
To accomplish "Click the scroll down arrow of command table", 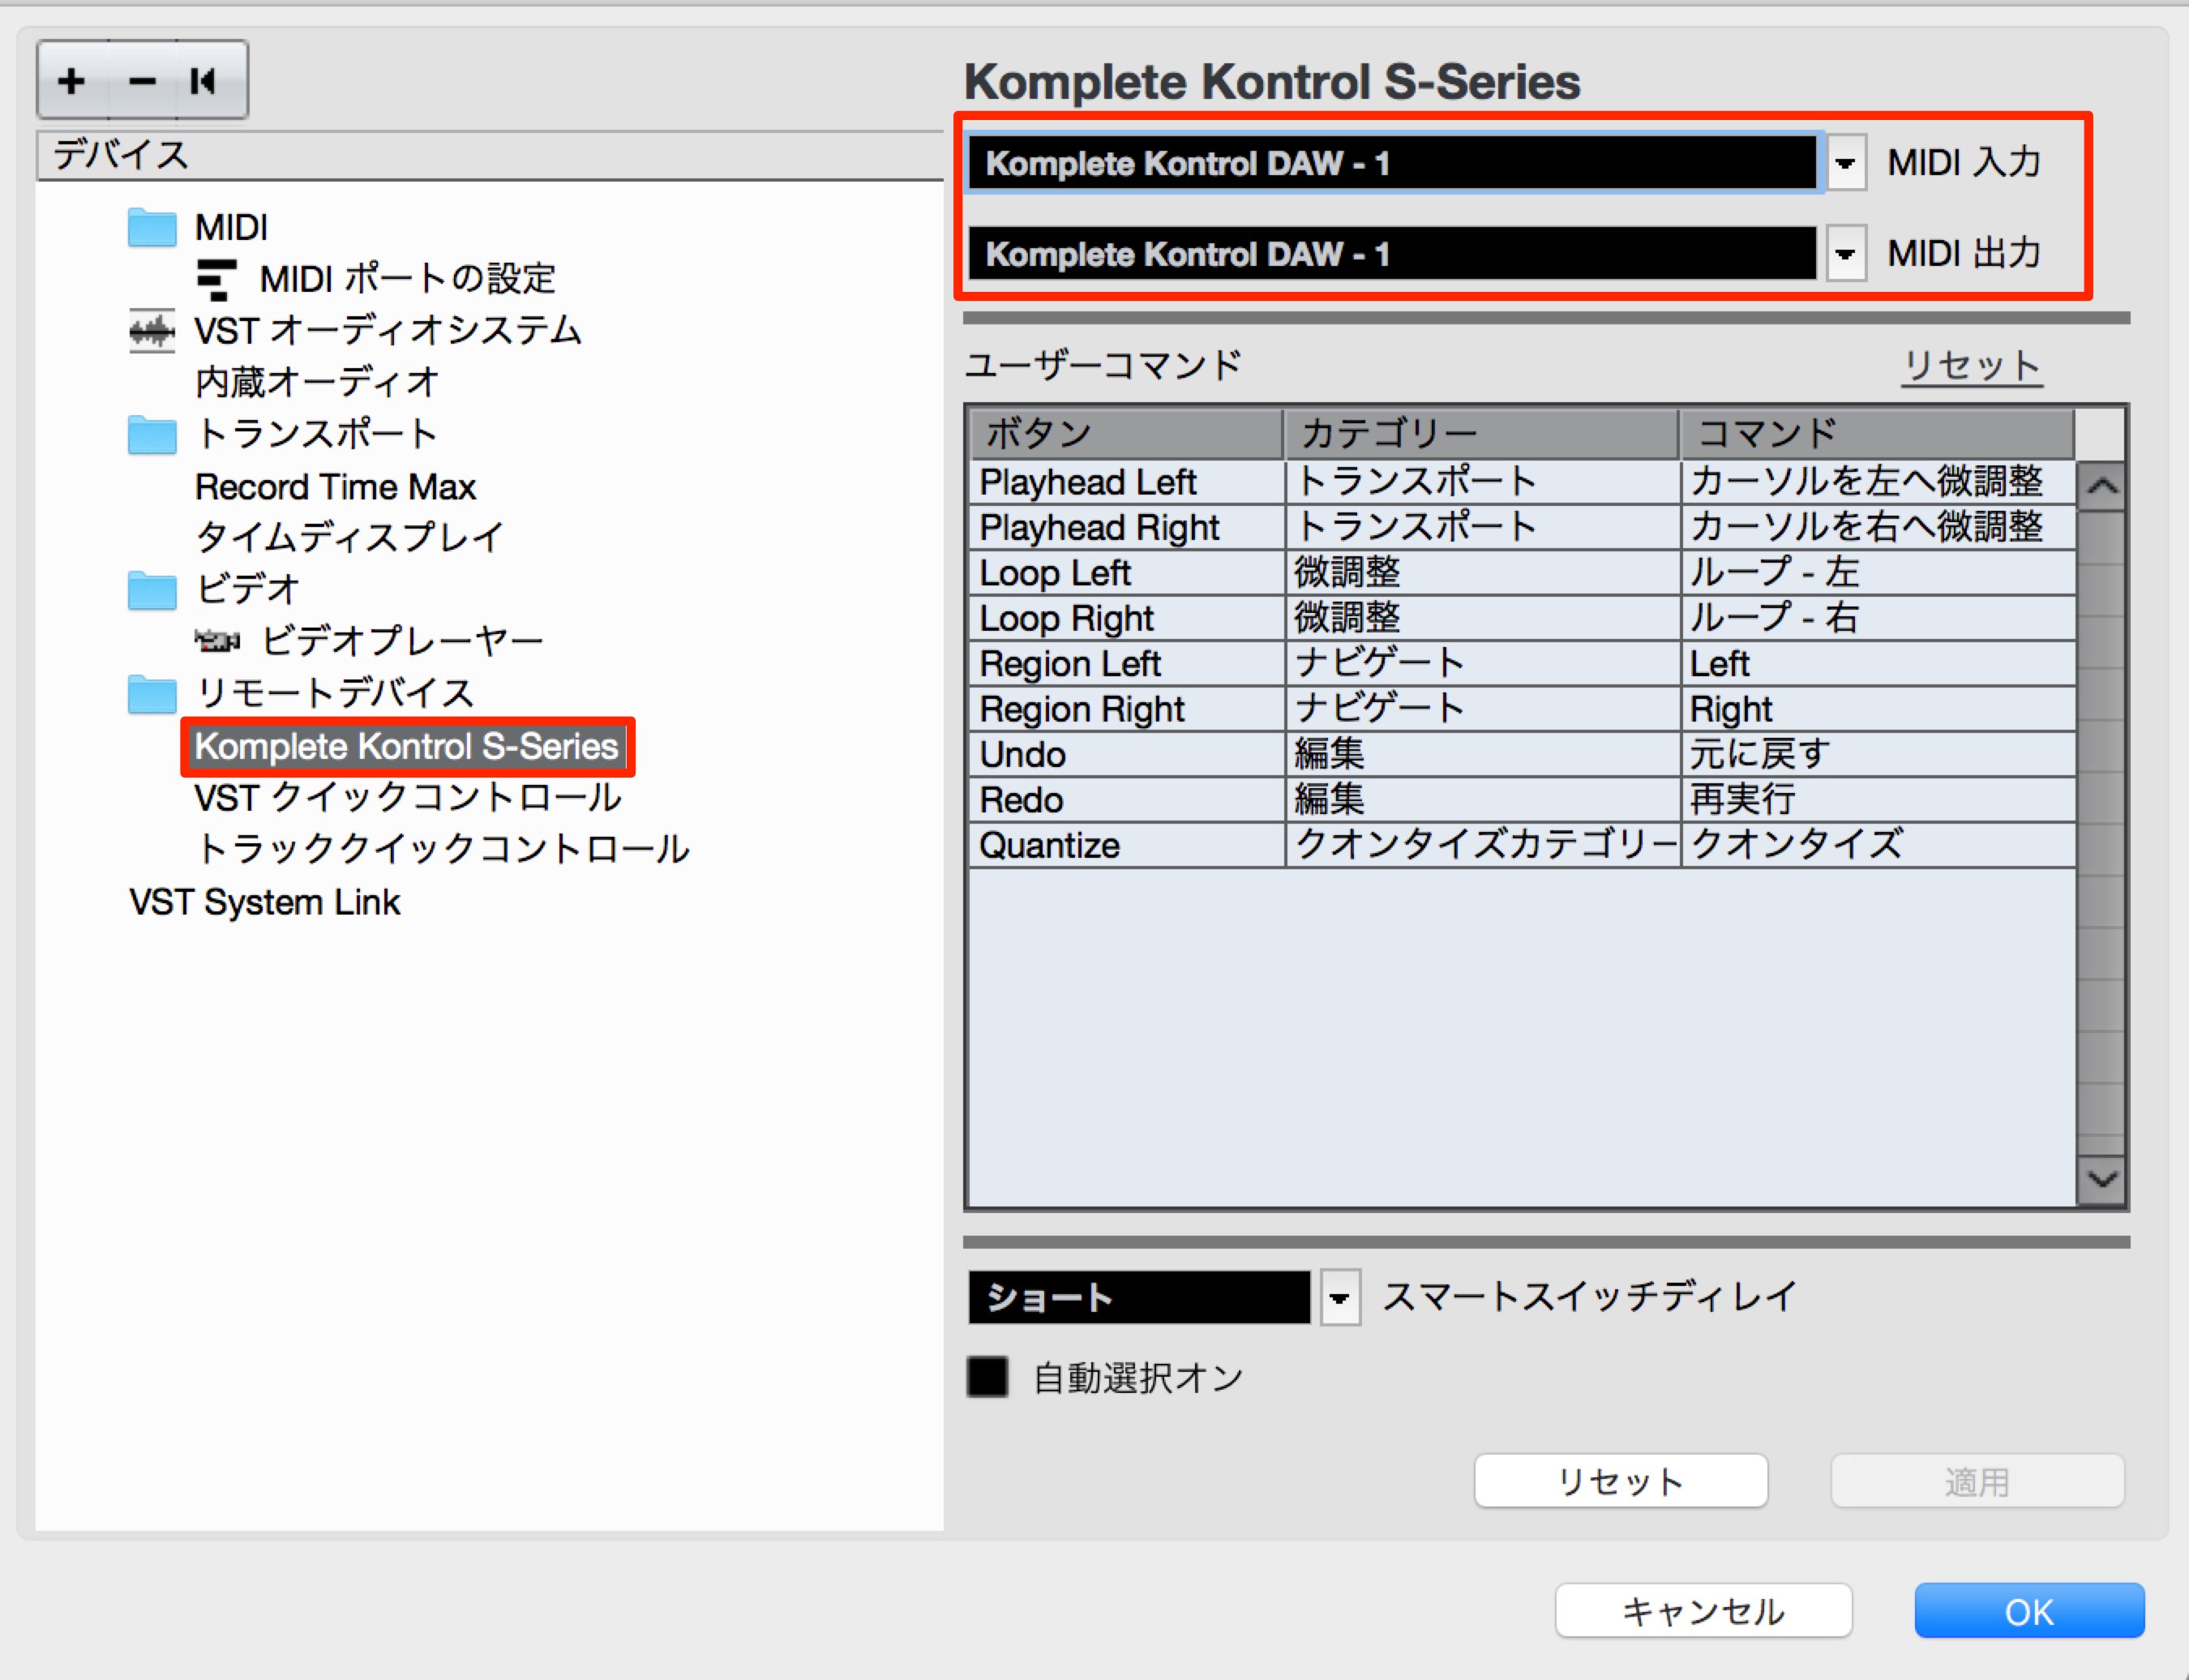I will tap(2101, 1180).
